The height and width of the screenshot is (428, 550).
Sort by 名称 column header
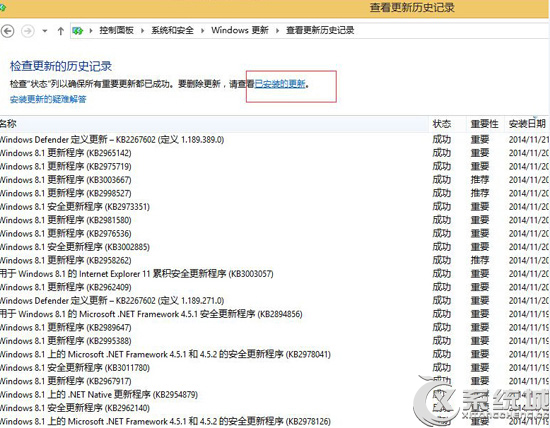tap(214, 124)
